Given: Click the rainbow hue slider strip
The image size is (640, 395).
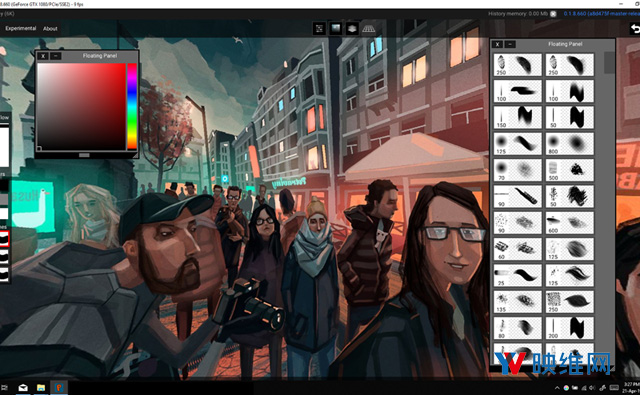Looking at the screenshot, I should [132, 106].
